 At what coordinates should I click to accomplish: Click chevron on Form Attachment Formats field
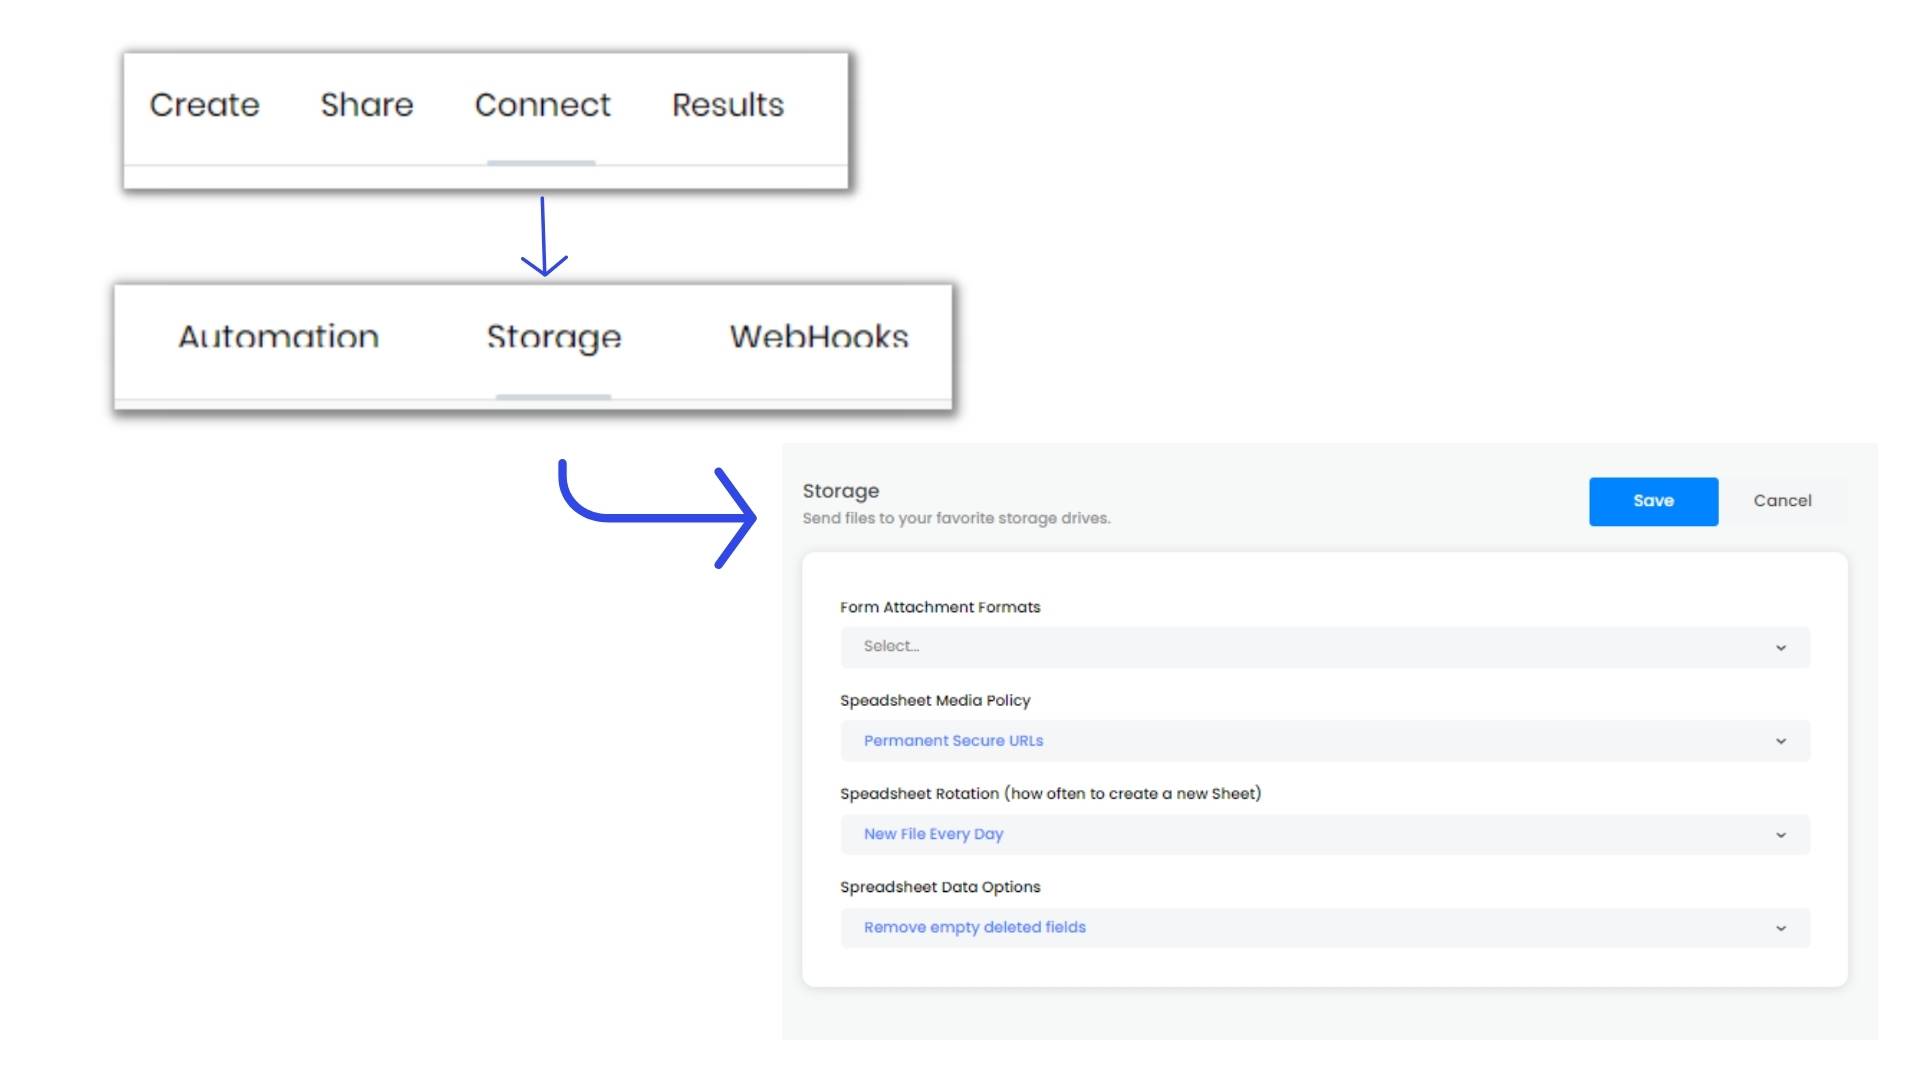point(1780,648)
